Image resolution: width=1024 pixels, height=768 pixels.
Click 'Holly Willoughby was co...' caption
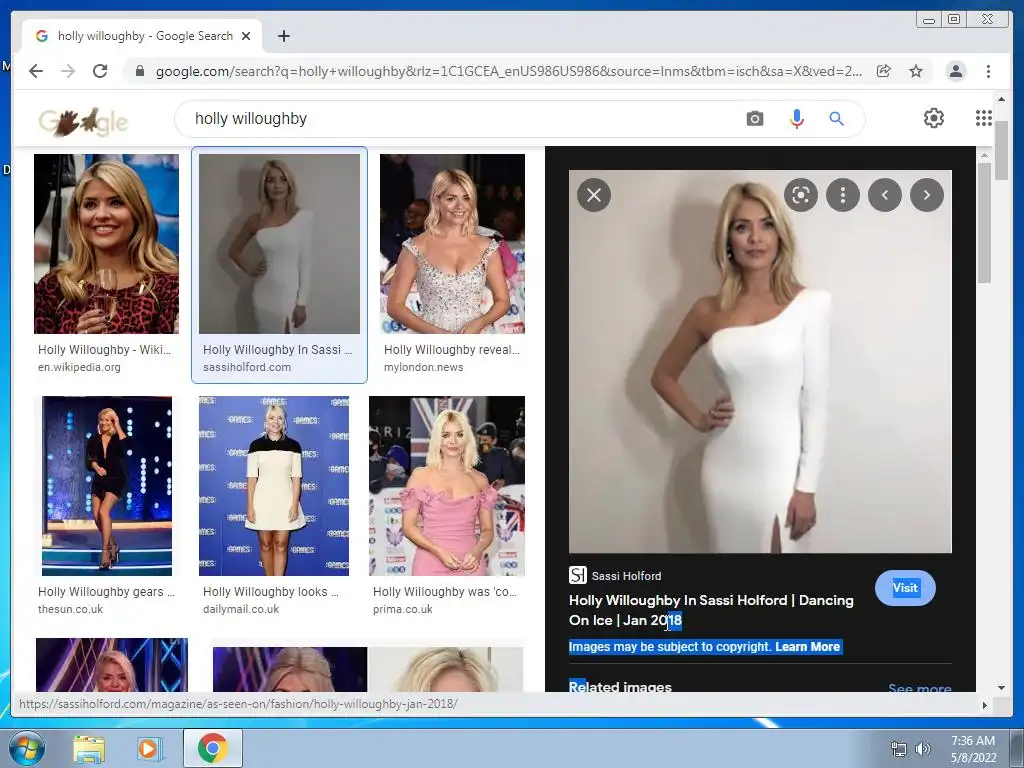[x=445, y=592]
